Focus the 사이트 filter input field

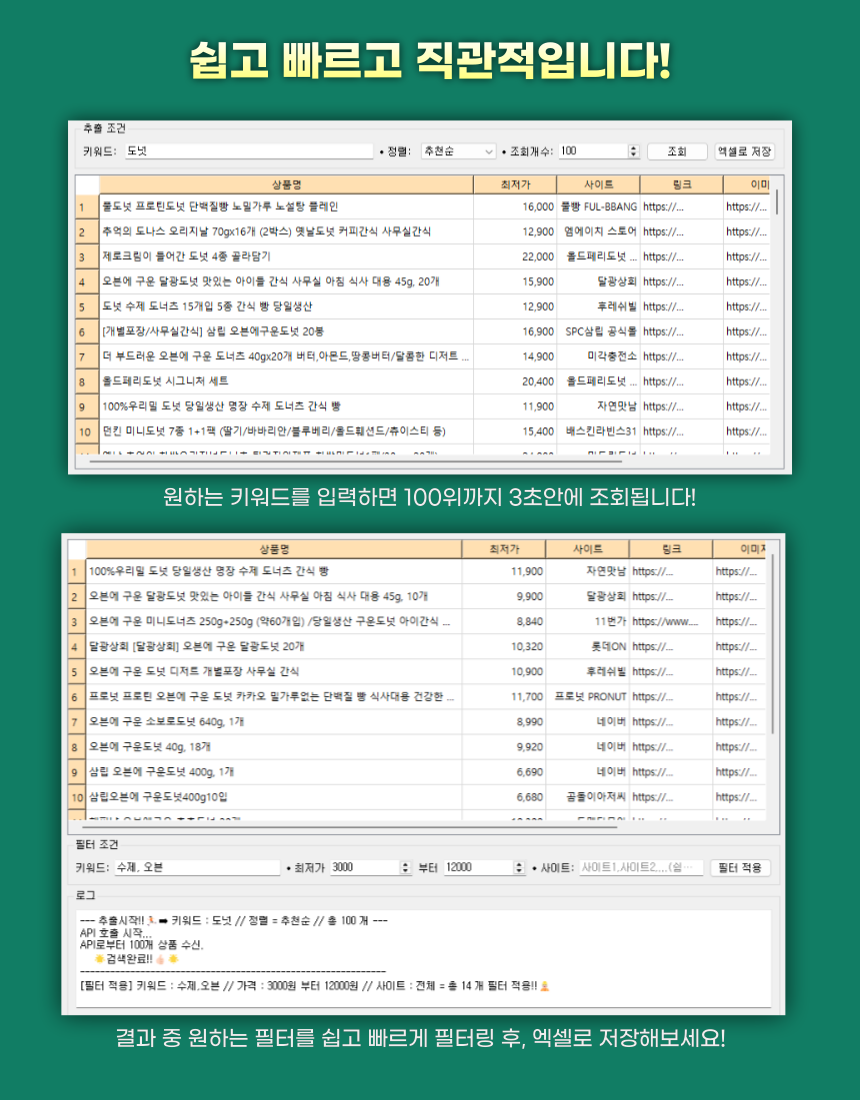click(642, 867)
